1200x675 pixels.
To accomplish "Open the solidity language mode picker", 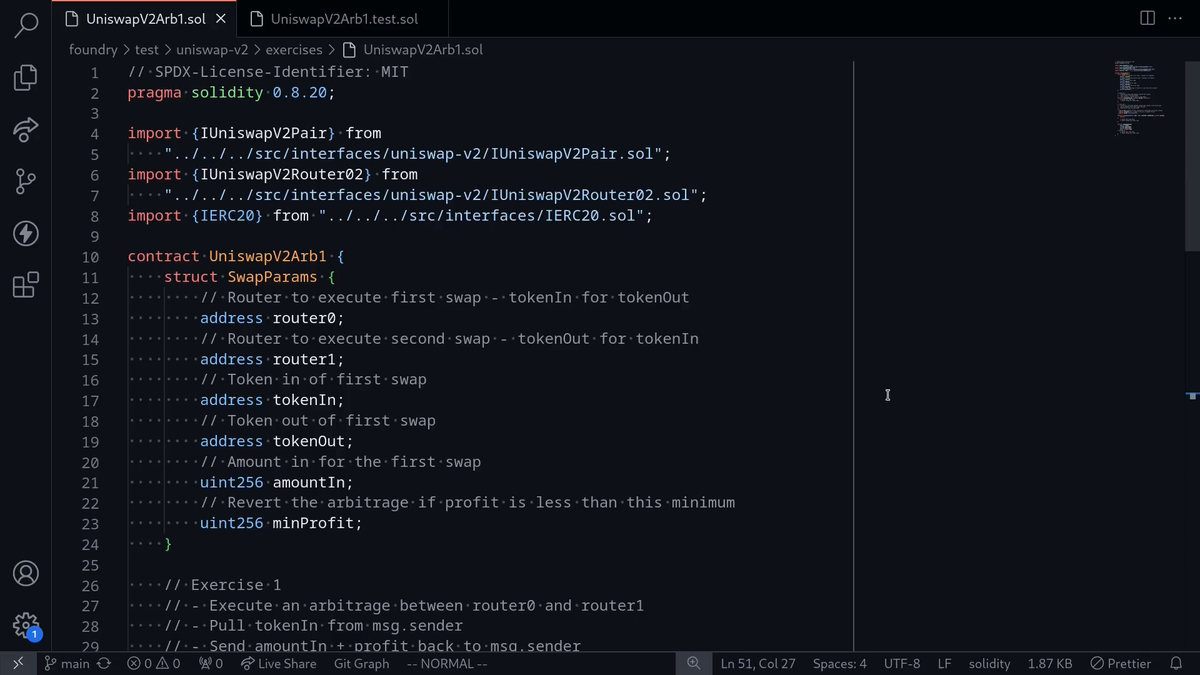I will (989, 663).
